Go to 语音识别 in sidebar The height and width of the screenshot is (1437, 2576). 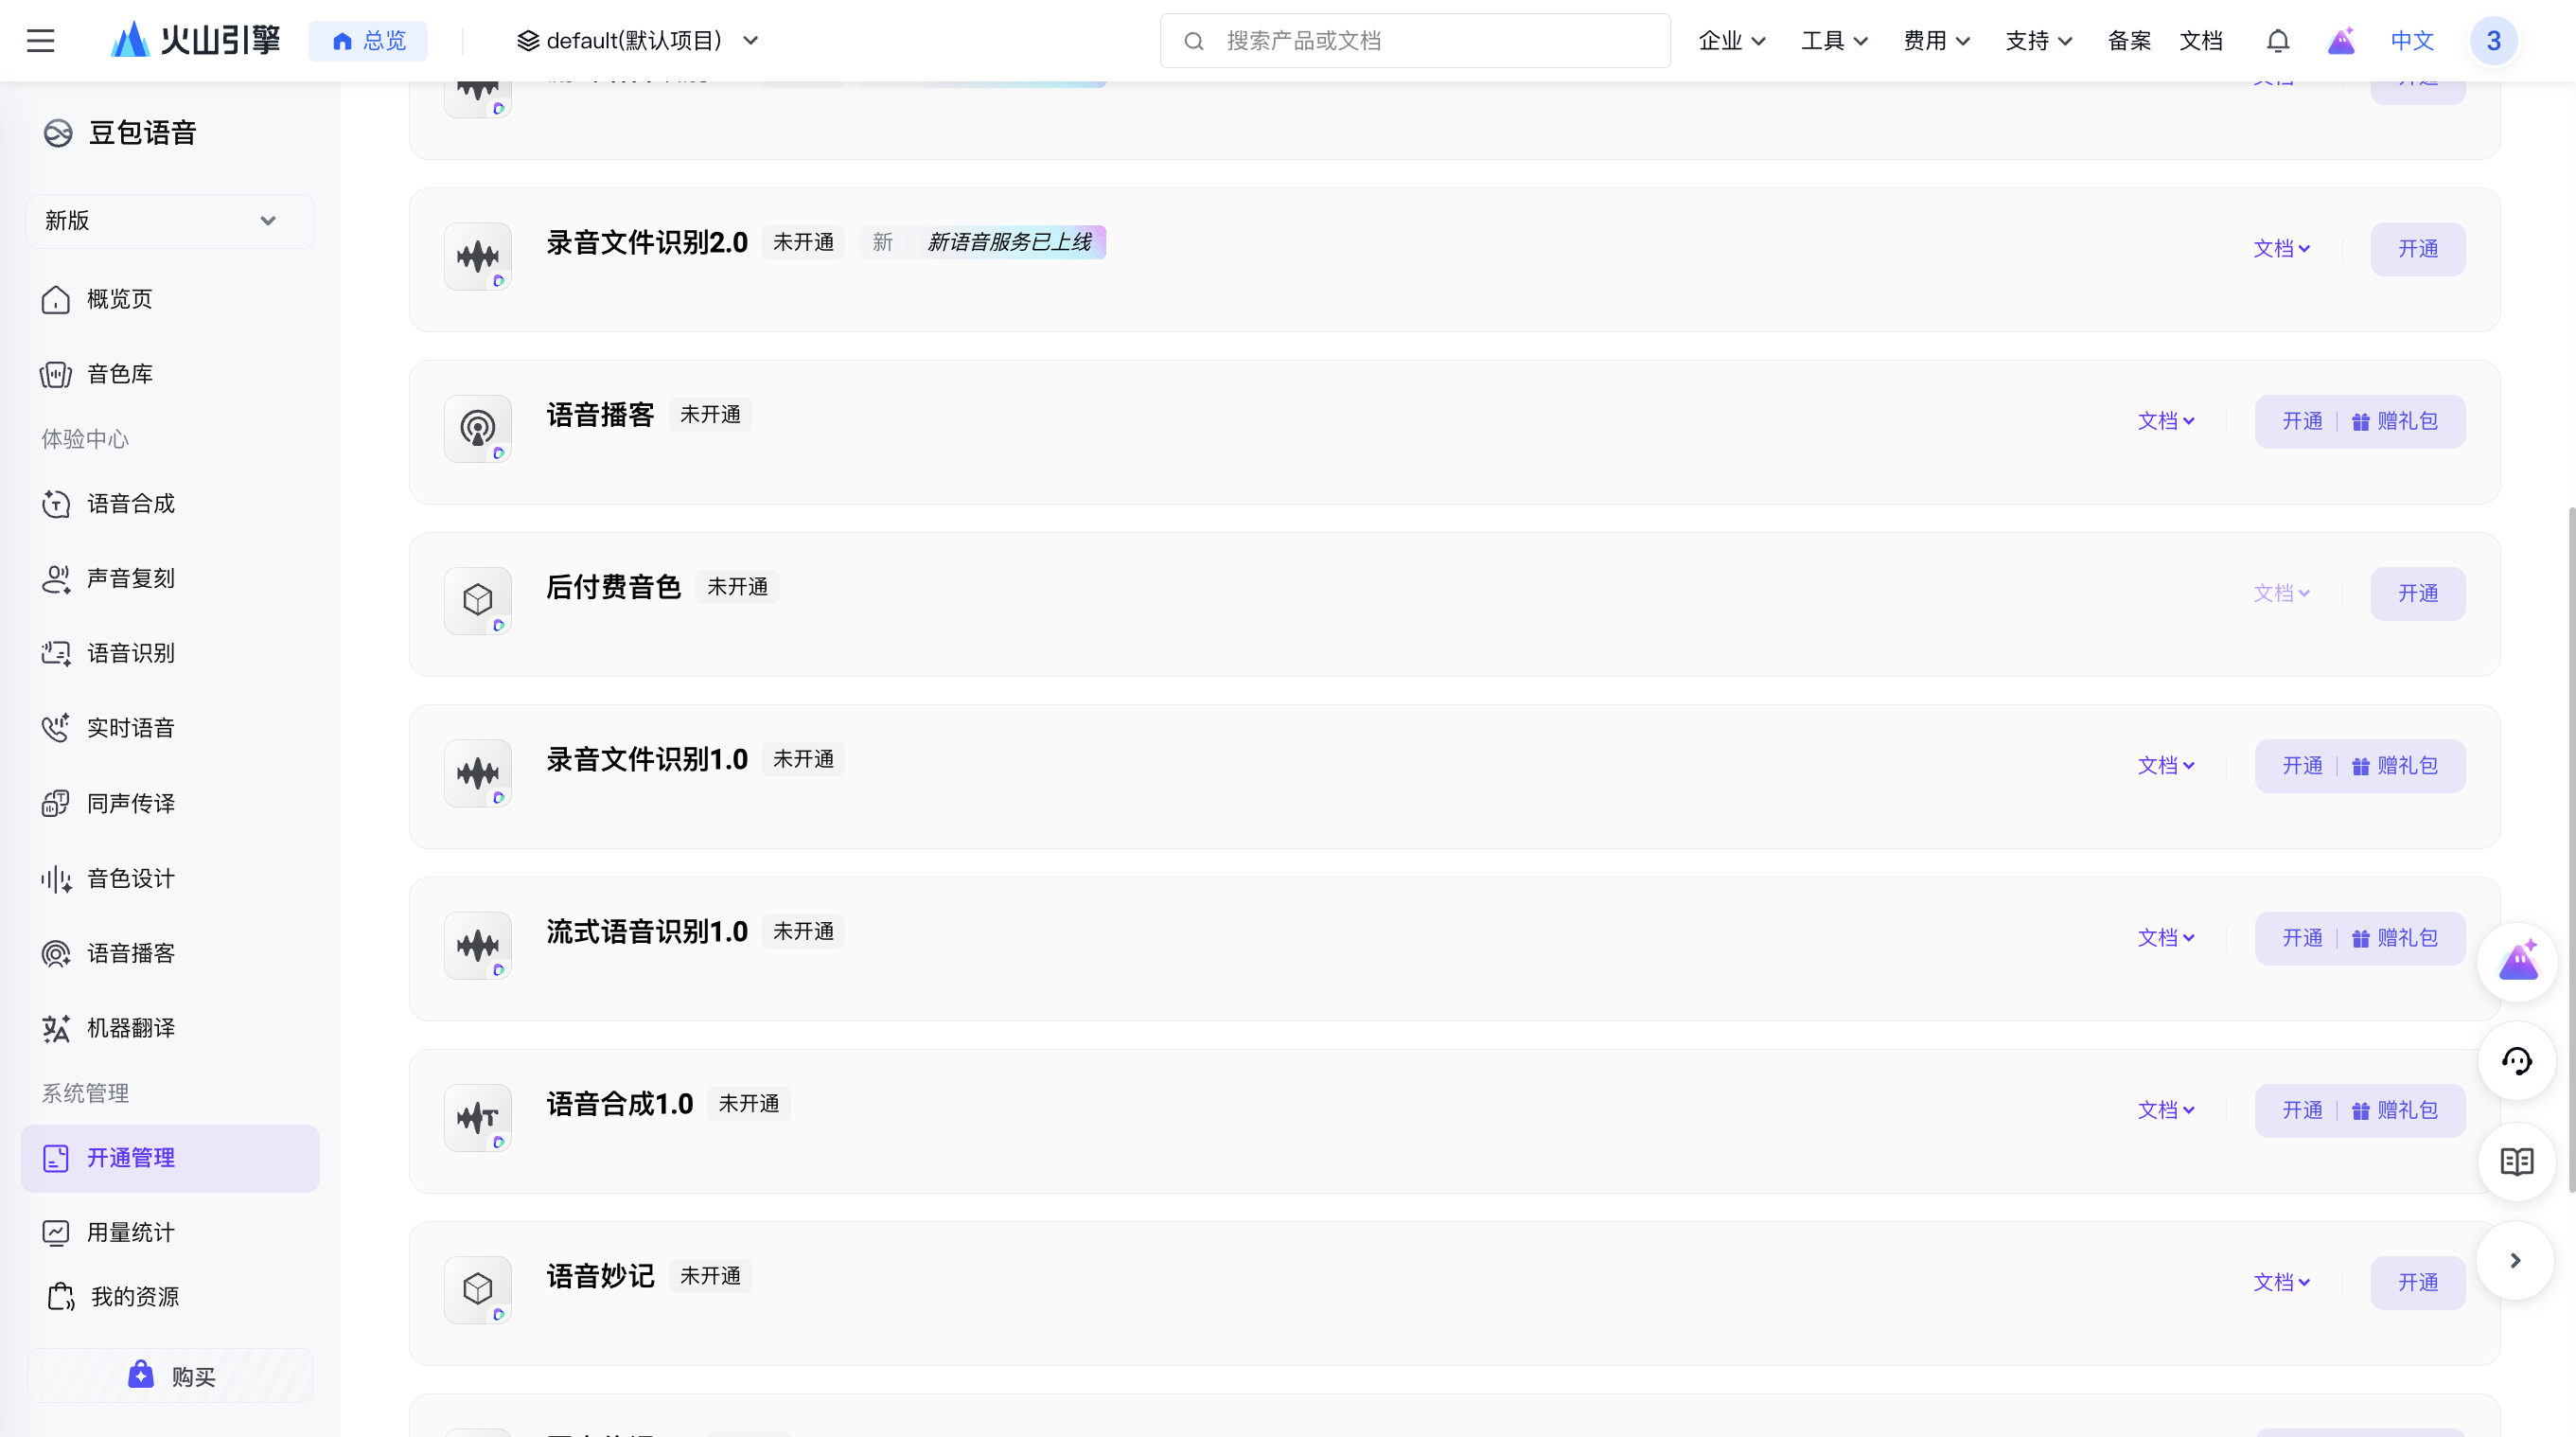coord(170,654)
